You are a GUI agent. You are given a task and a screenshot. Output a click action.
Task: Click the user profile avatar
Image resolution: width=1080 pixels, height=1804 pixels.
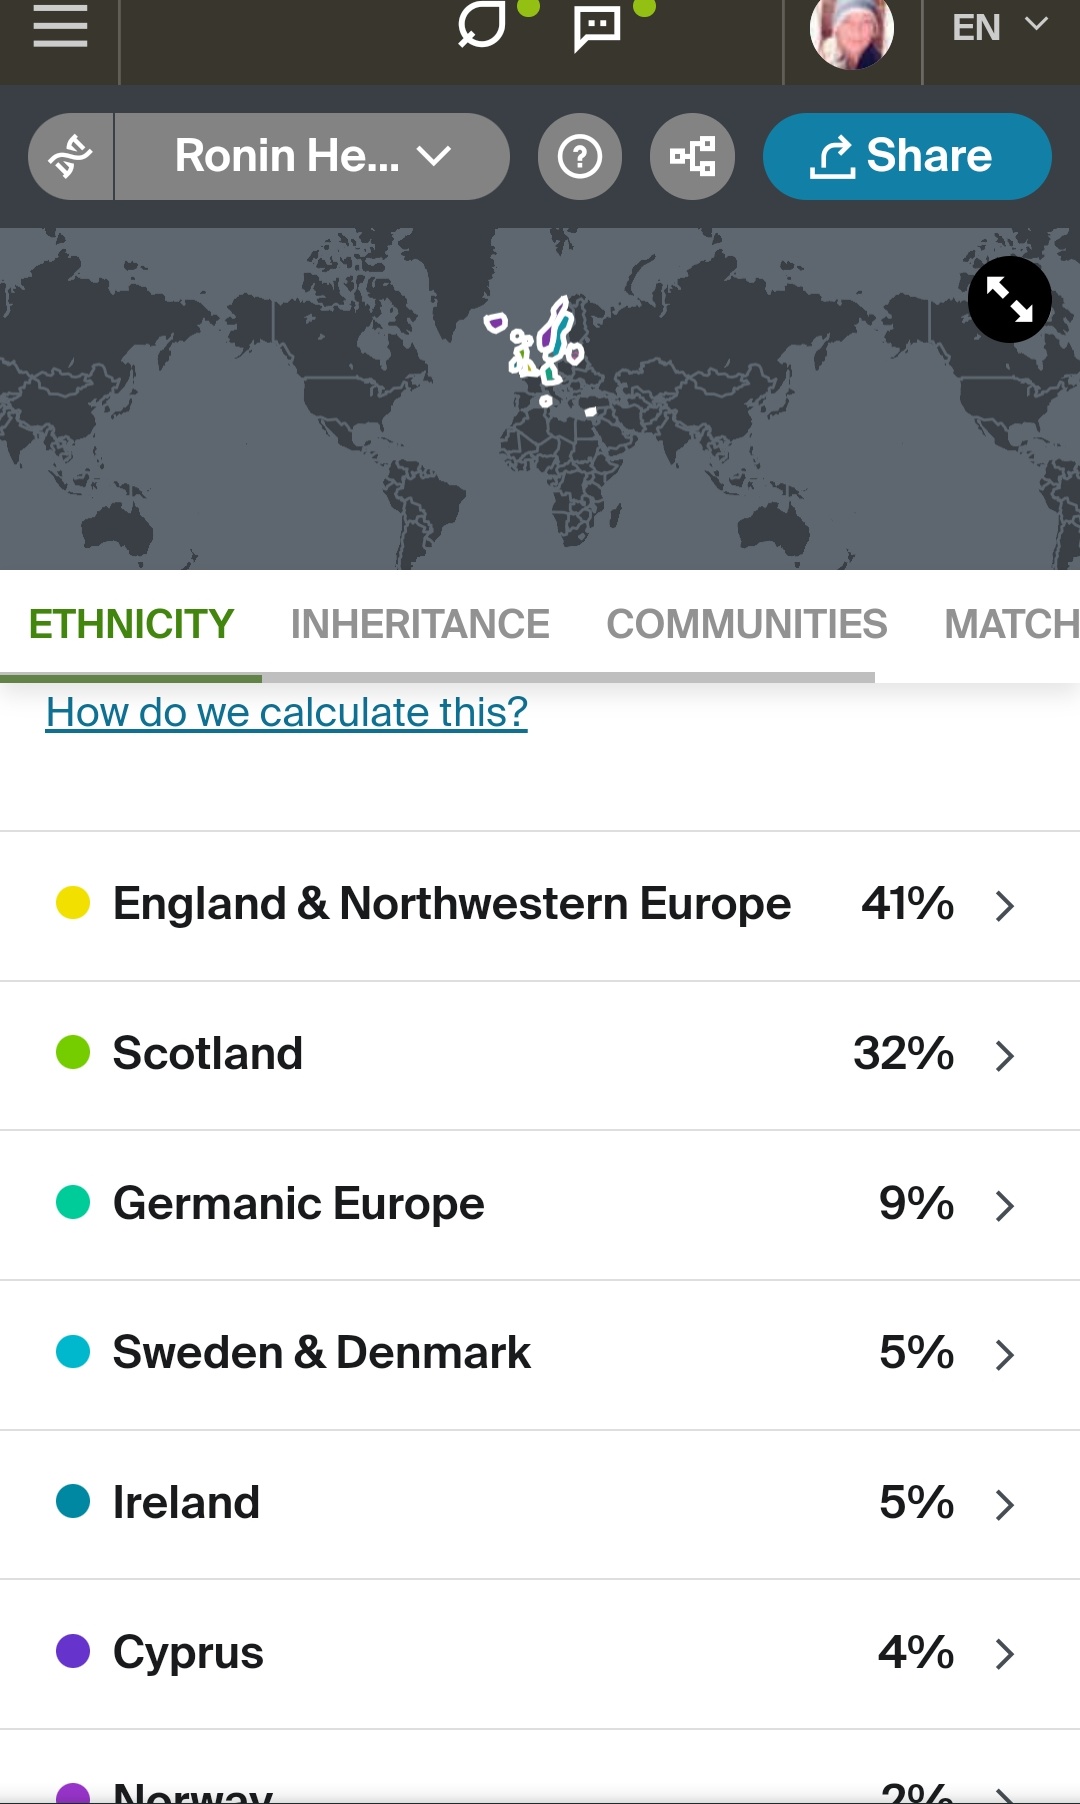click(851, 34)
